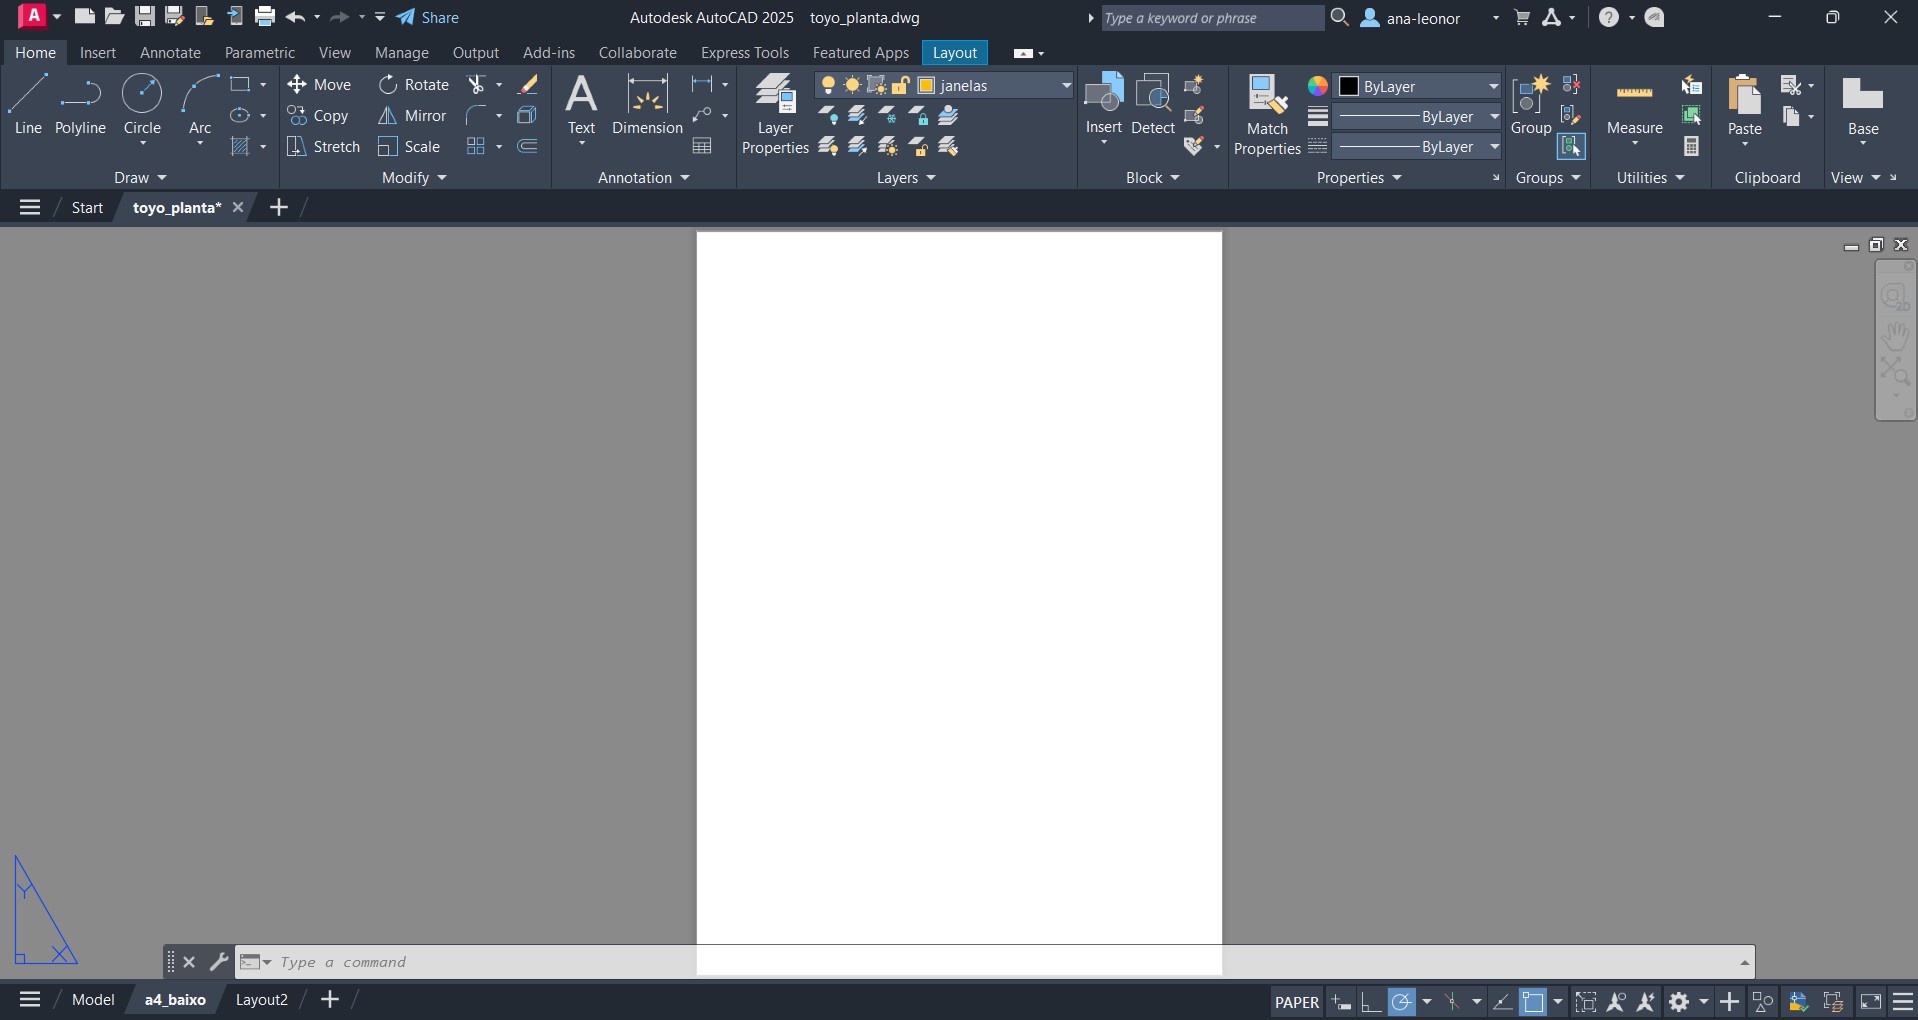Expand the Draw panel

(x=140, y=178)
